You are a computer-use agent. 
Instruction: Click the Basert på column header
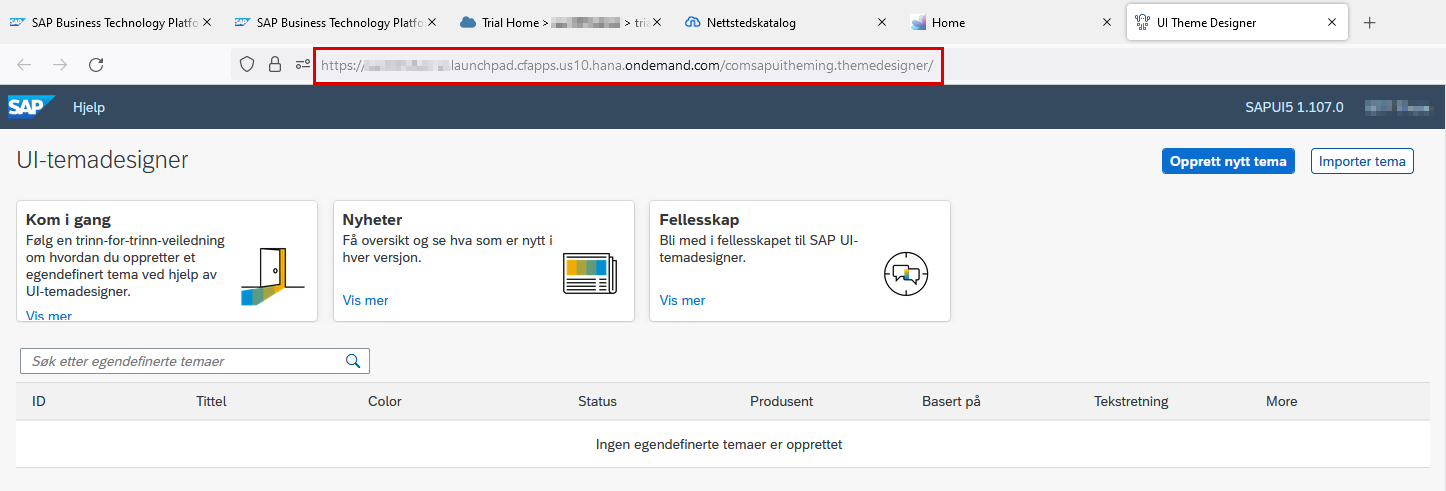tap(951, 401)
